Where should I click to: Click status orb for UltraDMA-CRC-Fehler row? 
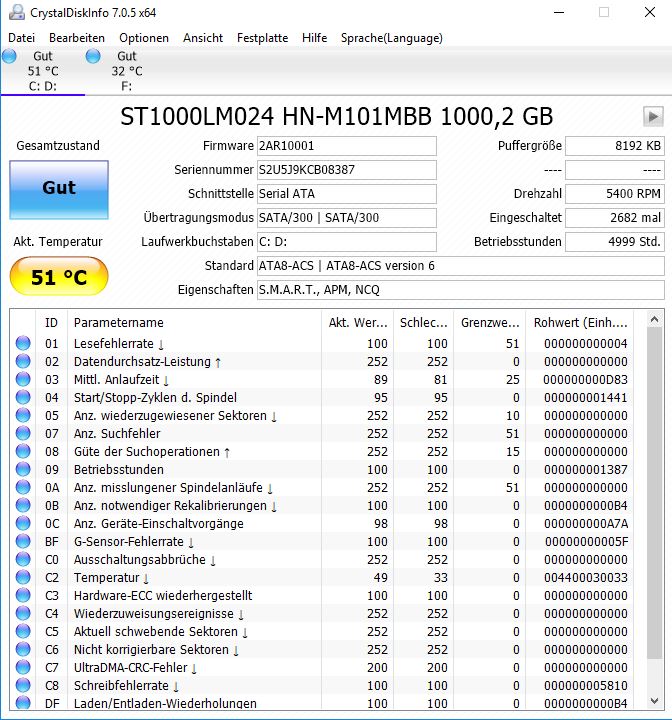23,667
